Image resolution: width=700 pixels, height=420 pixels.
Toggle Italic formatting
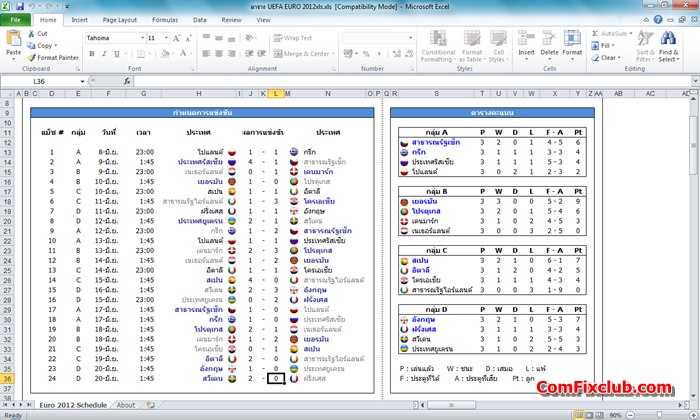click(104, 54)
